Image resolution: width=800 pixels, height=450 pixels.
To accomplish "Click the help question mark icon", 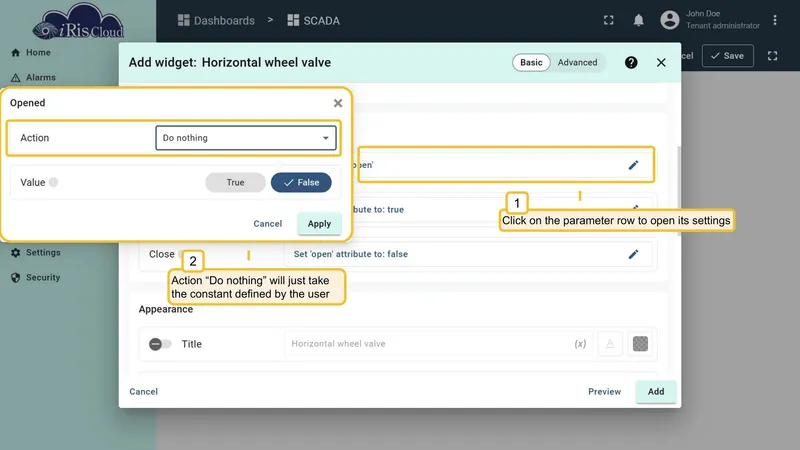I will (631, 62).
